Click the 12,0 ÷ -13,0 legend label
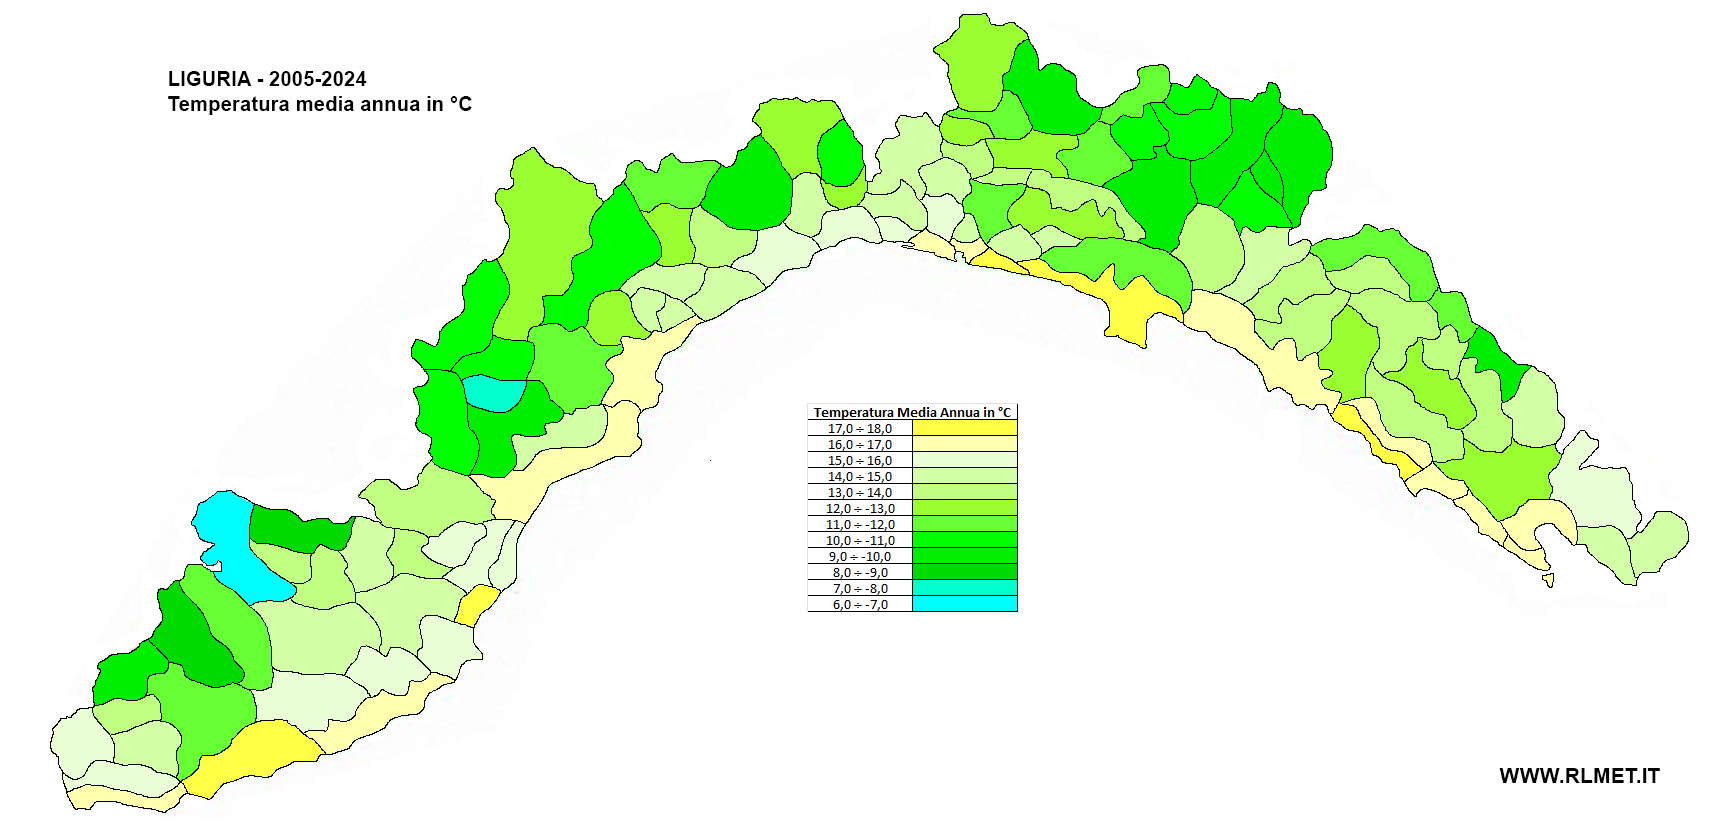 [859, 508]
